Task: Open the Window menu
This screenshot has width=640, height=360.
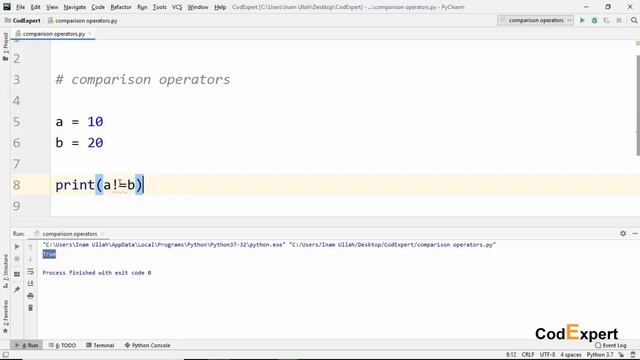Action: point(198,7)
